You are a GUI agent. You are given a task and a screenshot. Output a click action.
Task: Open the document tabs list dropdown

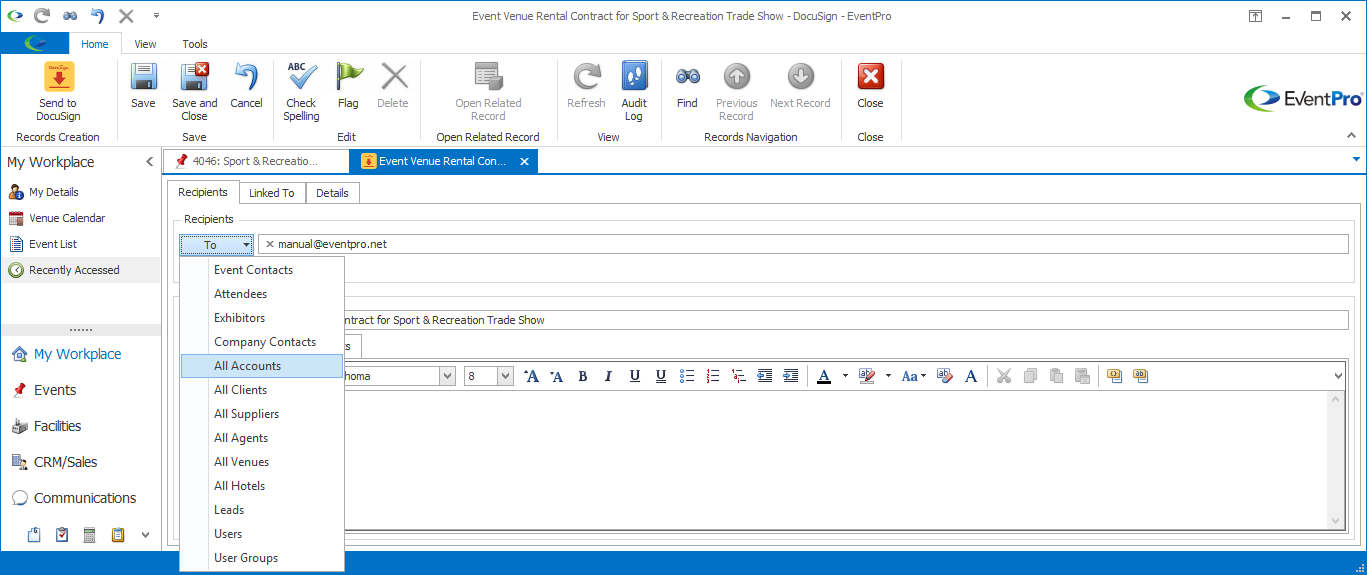pyautogui.click(x=1356, y=159)
